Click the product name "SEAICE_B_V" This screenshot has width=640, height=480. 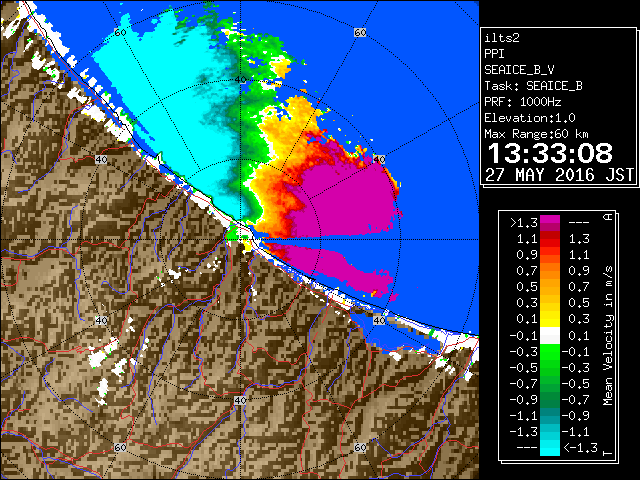pyautogui.click(x=519, y=70)
